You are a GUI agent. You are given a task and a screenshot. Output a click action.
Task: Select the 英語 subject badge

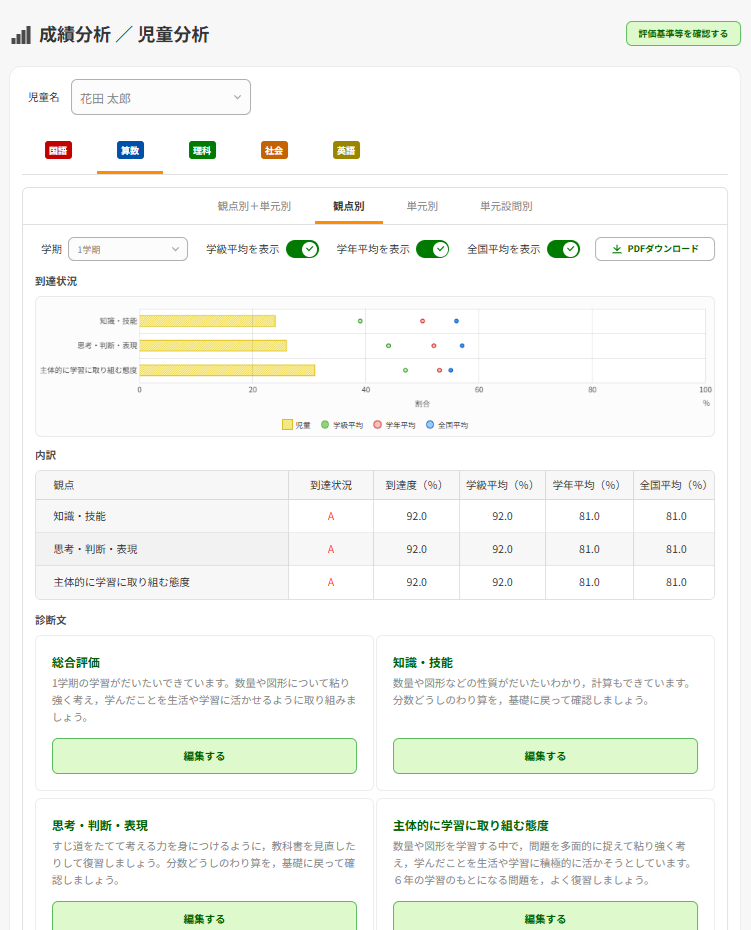pyautogui.click(x=346, y=150)
